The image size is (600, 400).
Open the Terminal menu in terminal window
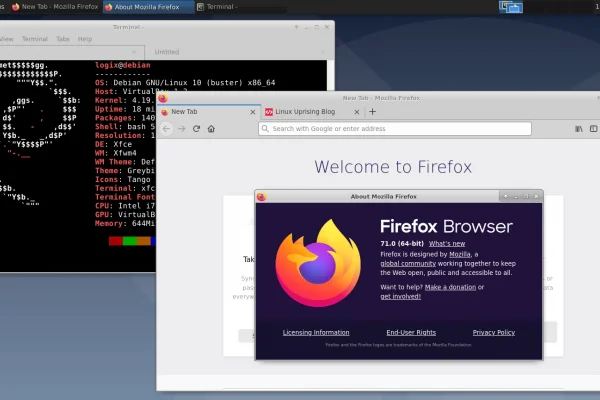[x=35, y=39]
